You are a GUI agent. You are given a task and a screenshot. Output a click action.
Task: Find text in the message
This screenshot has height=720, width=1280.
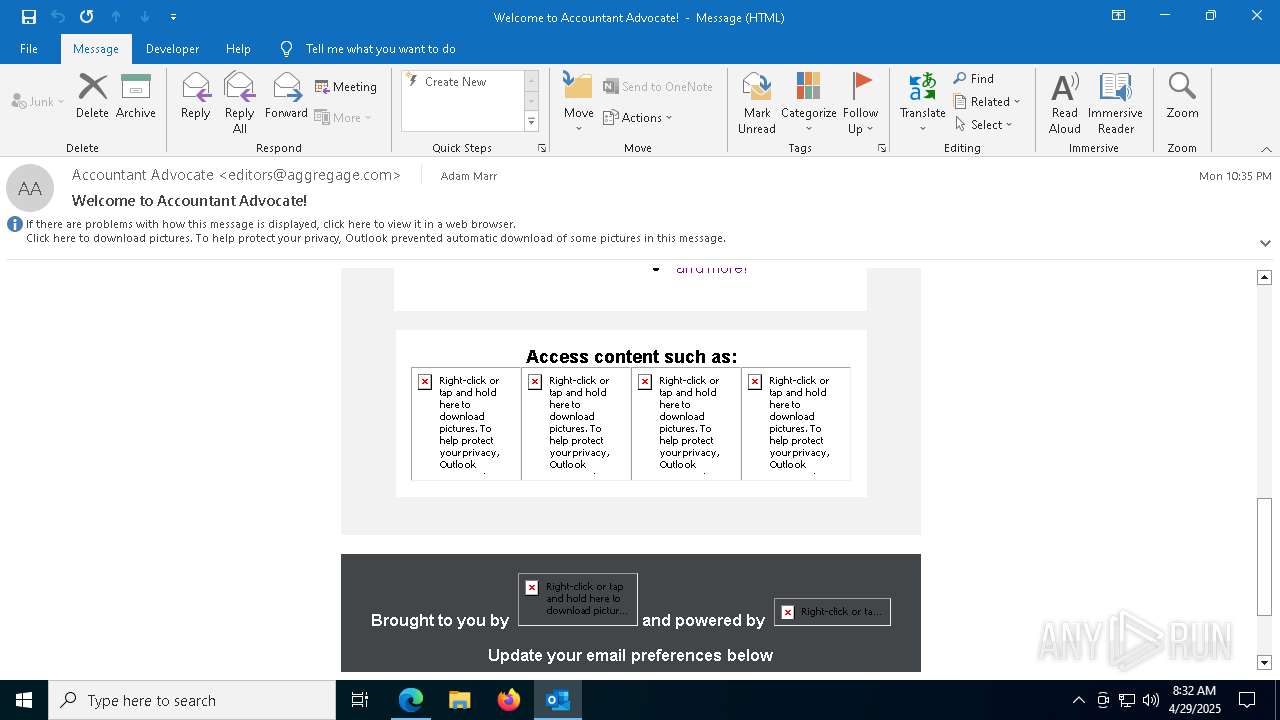(974, 78)
